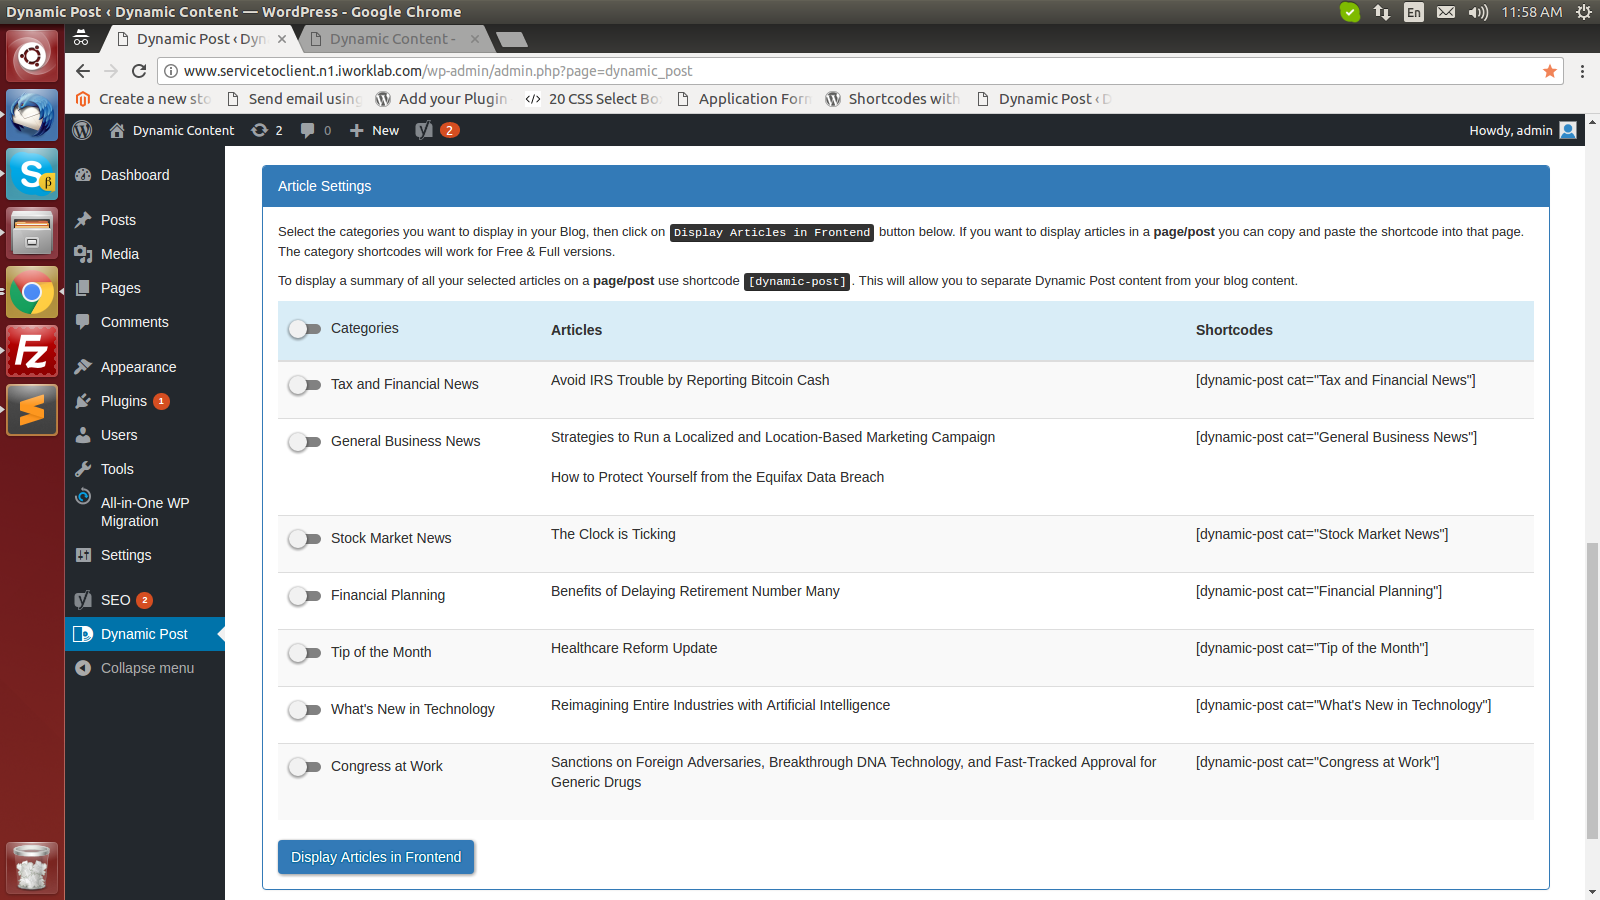Viewport: 1600px width, 900px height.
Task: Launch FileZilla from the Ubuntu dock
Action: [32, 351]
